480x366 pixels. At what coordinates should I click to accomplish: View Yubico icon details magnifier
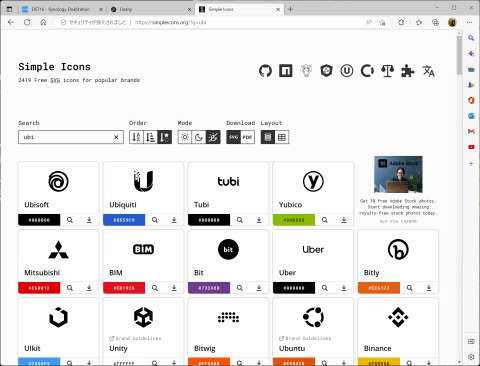tap(324, 220)
